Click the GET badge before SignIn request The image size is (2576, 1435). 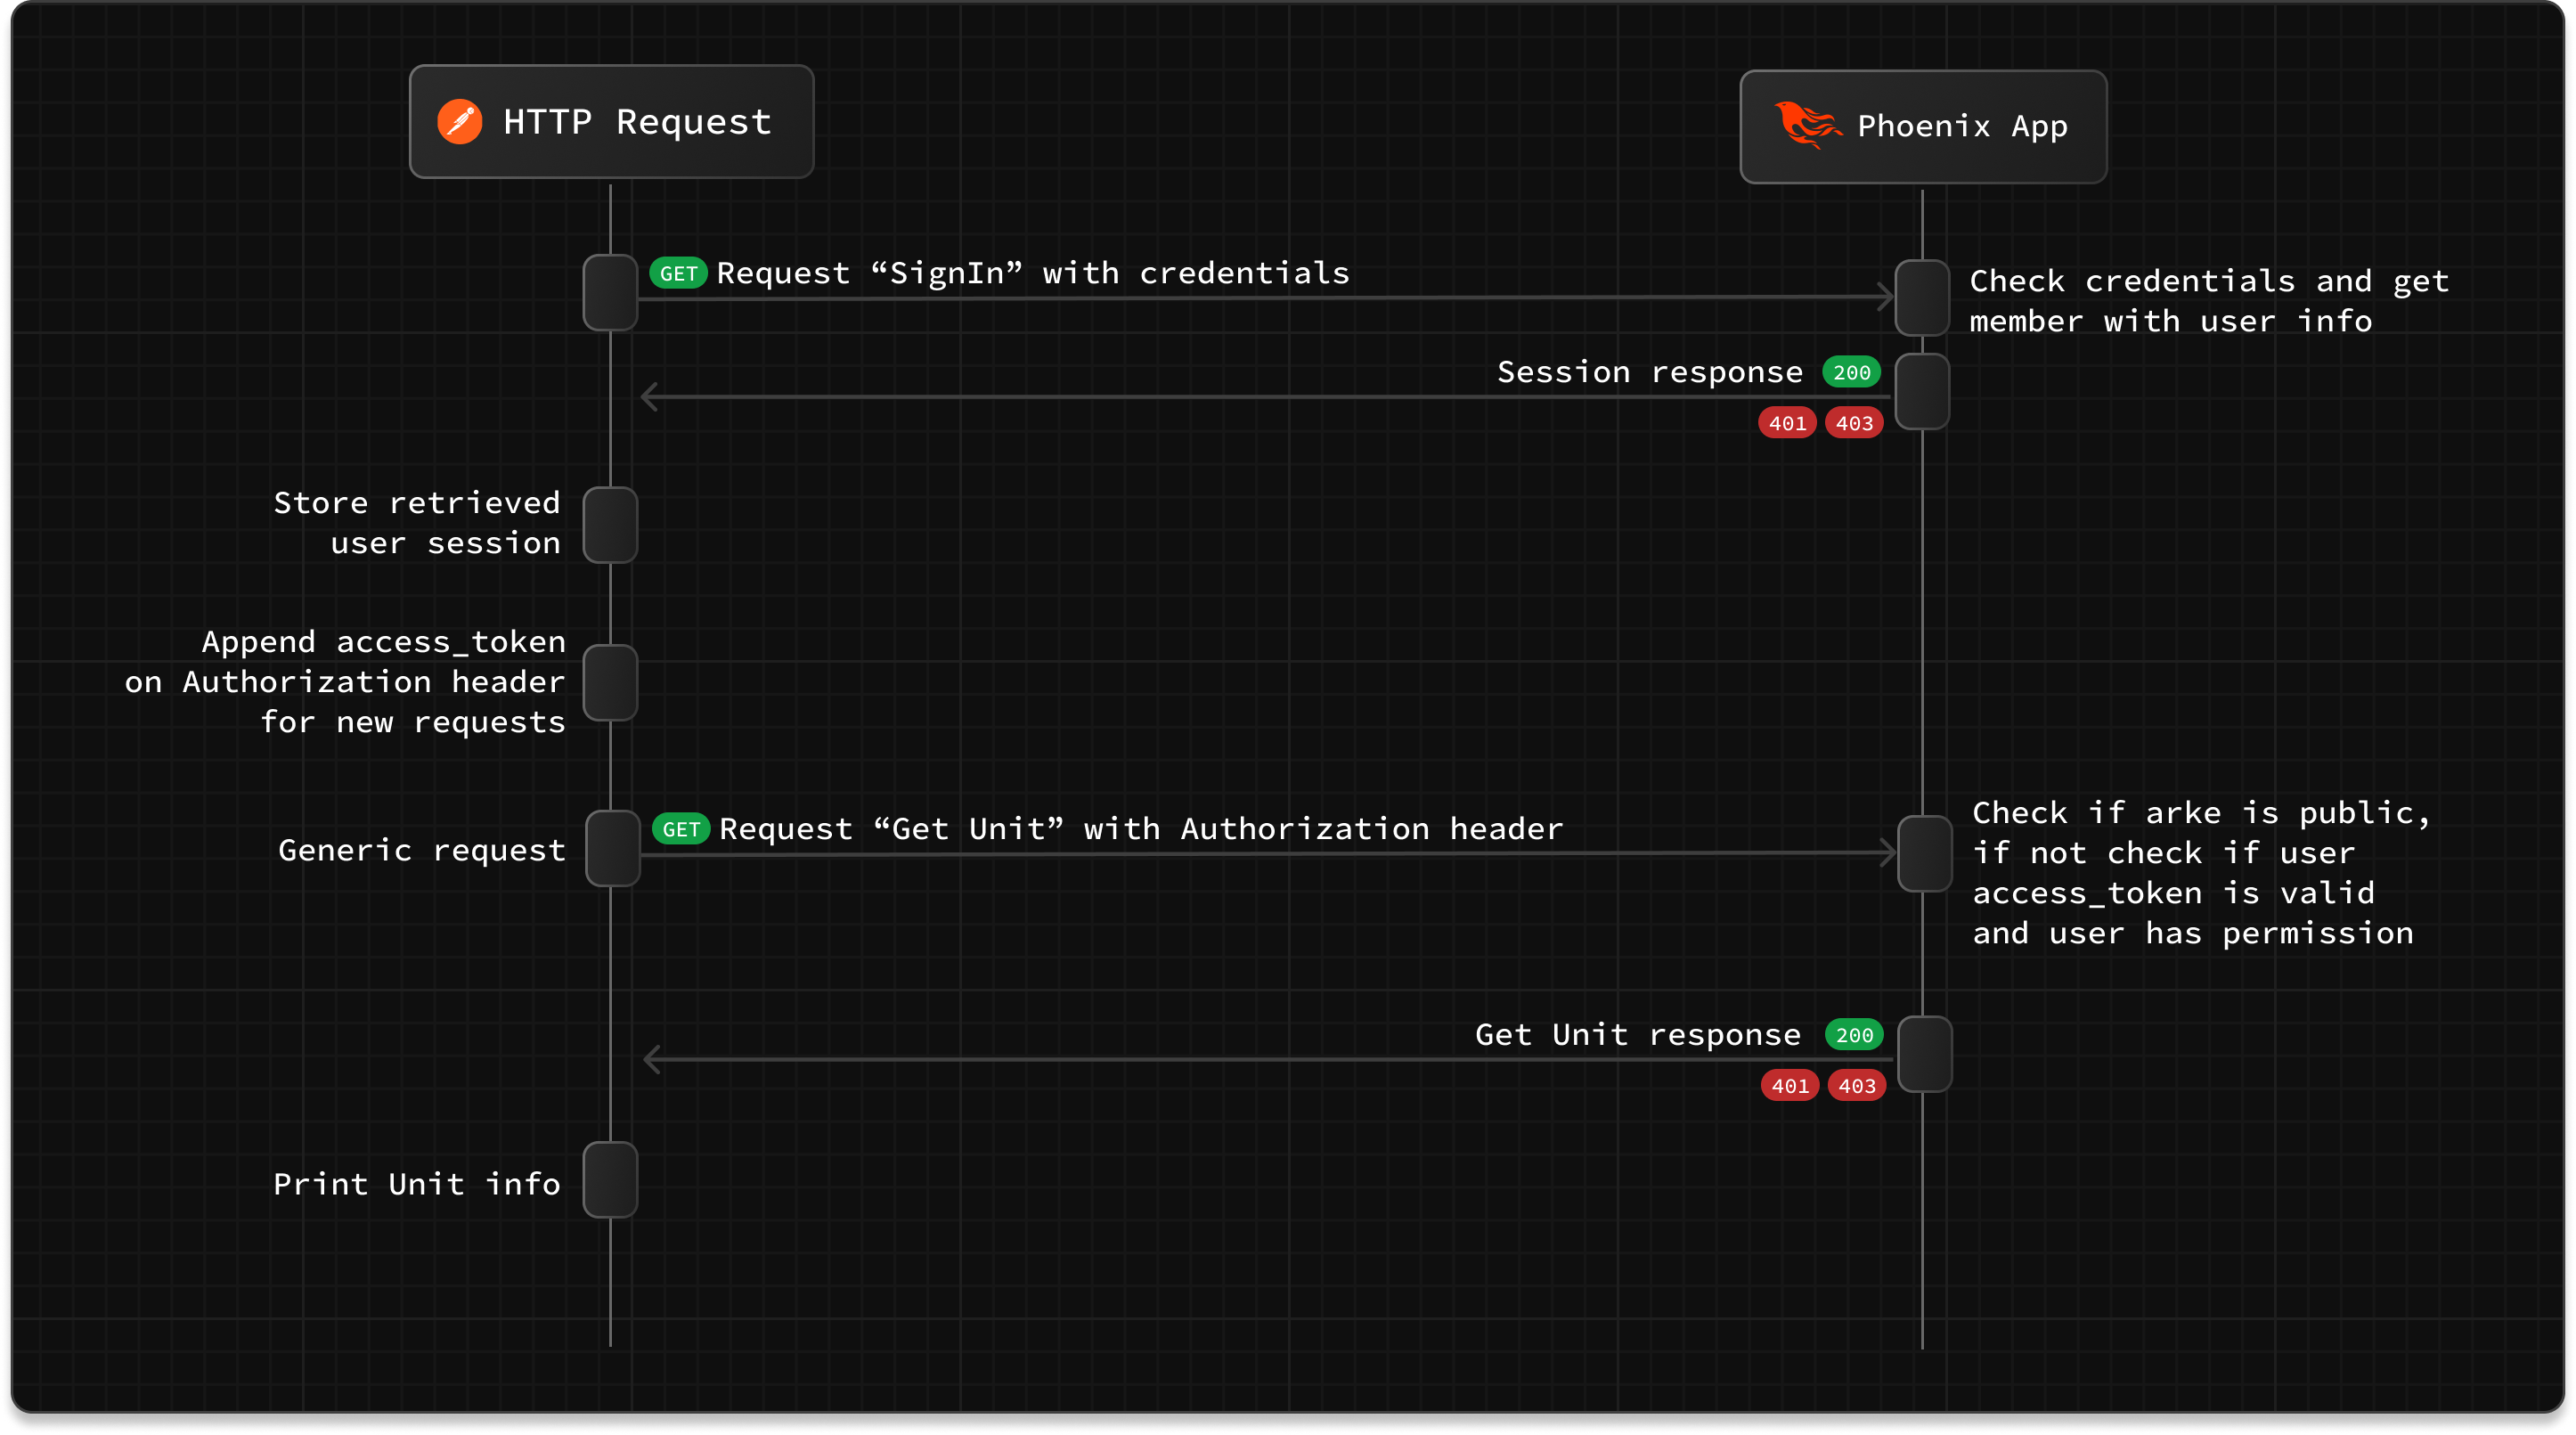click(678, 273)
